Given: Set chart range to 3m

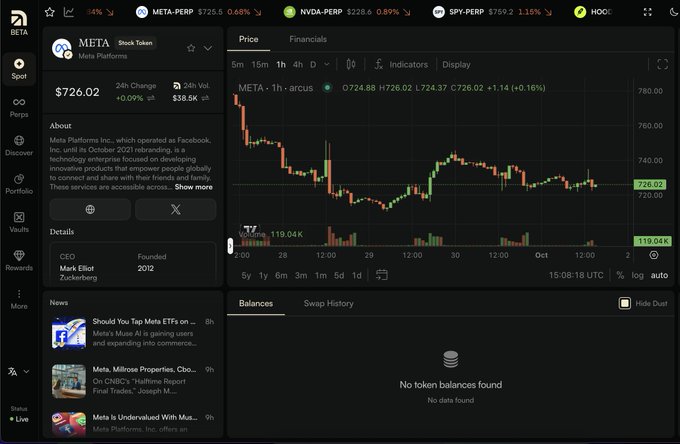Looking at the screenshot, I should (x=301, y=275).
